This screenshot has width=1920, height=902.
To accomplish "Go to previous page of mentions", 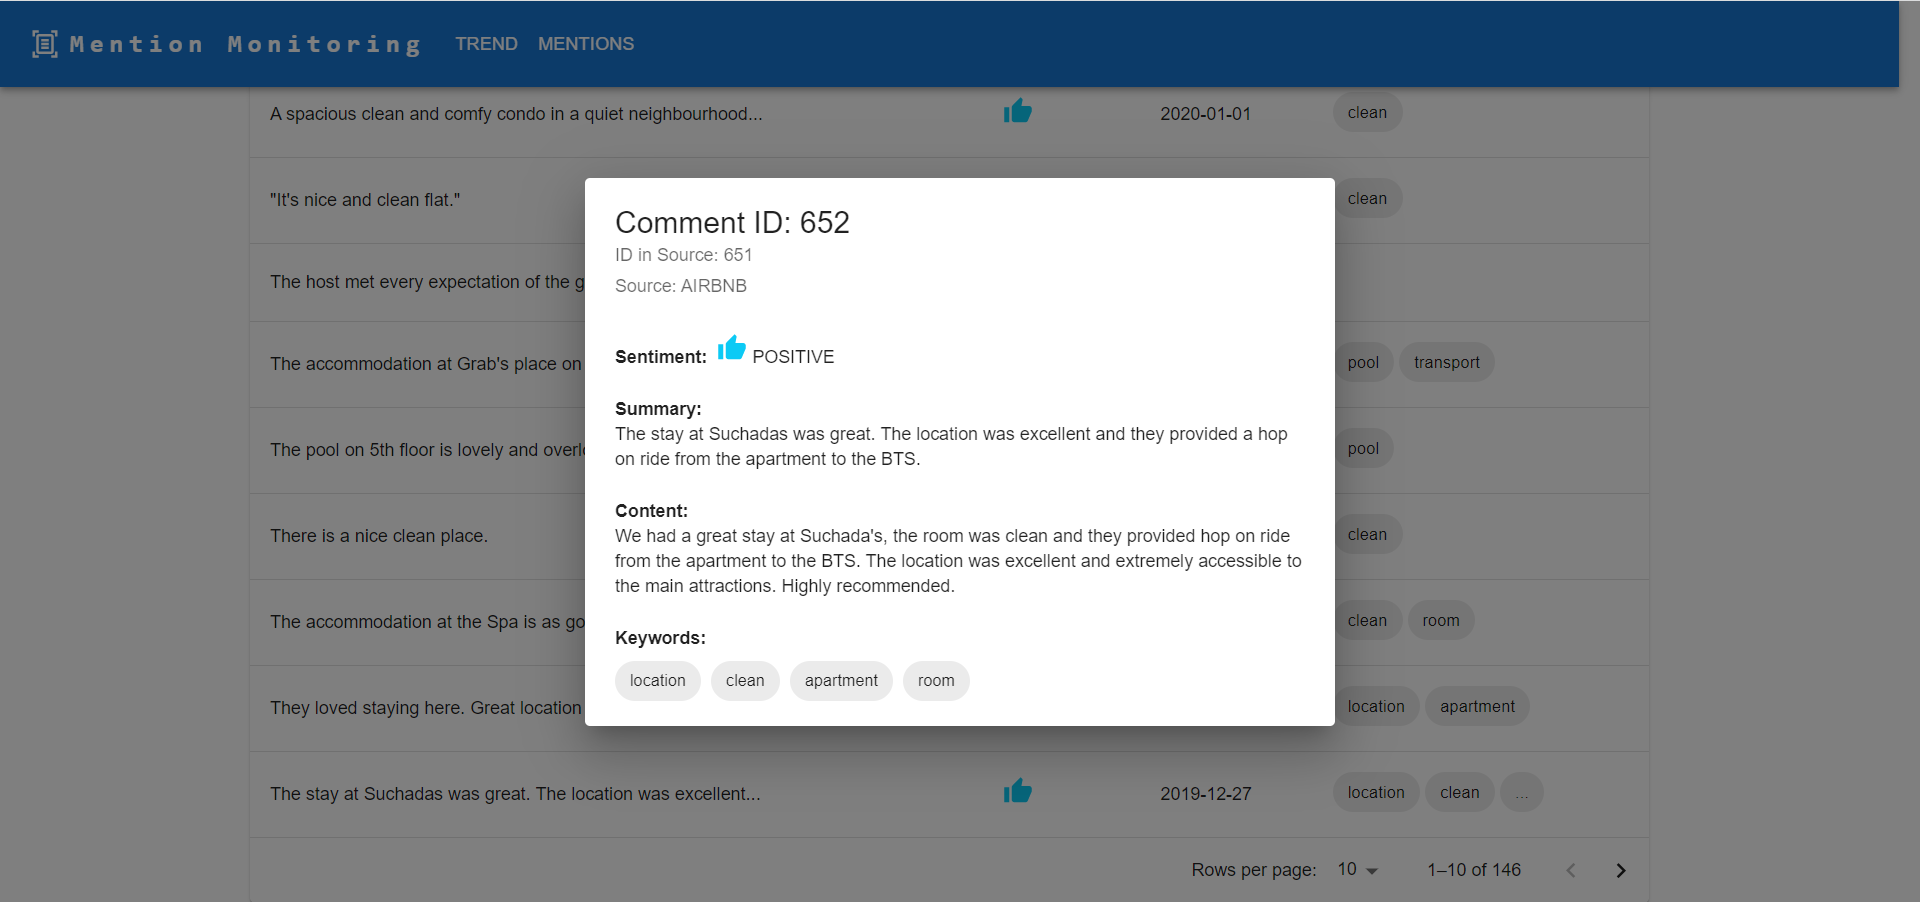I will tap(1571, 870).
